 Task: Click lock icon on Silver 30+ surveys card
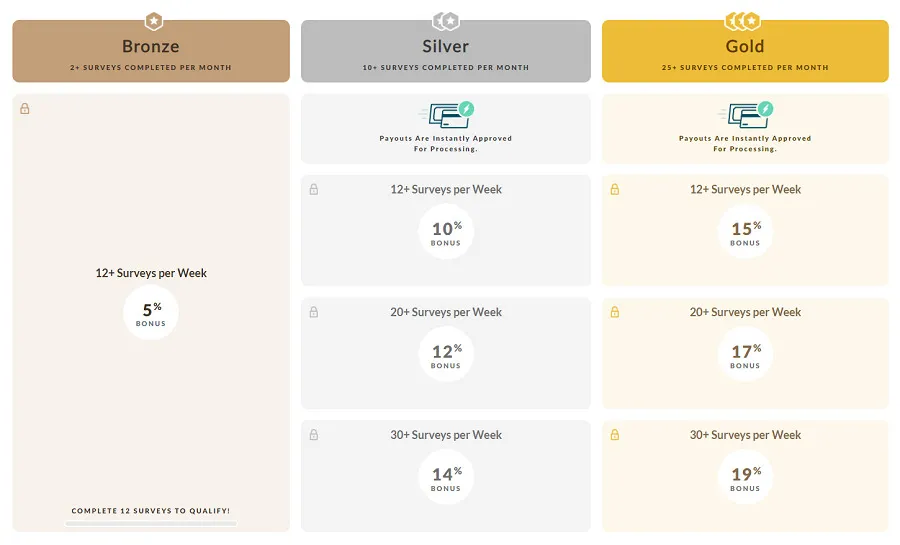(x=314, y=435)
